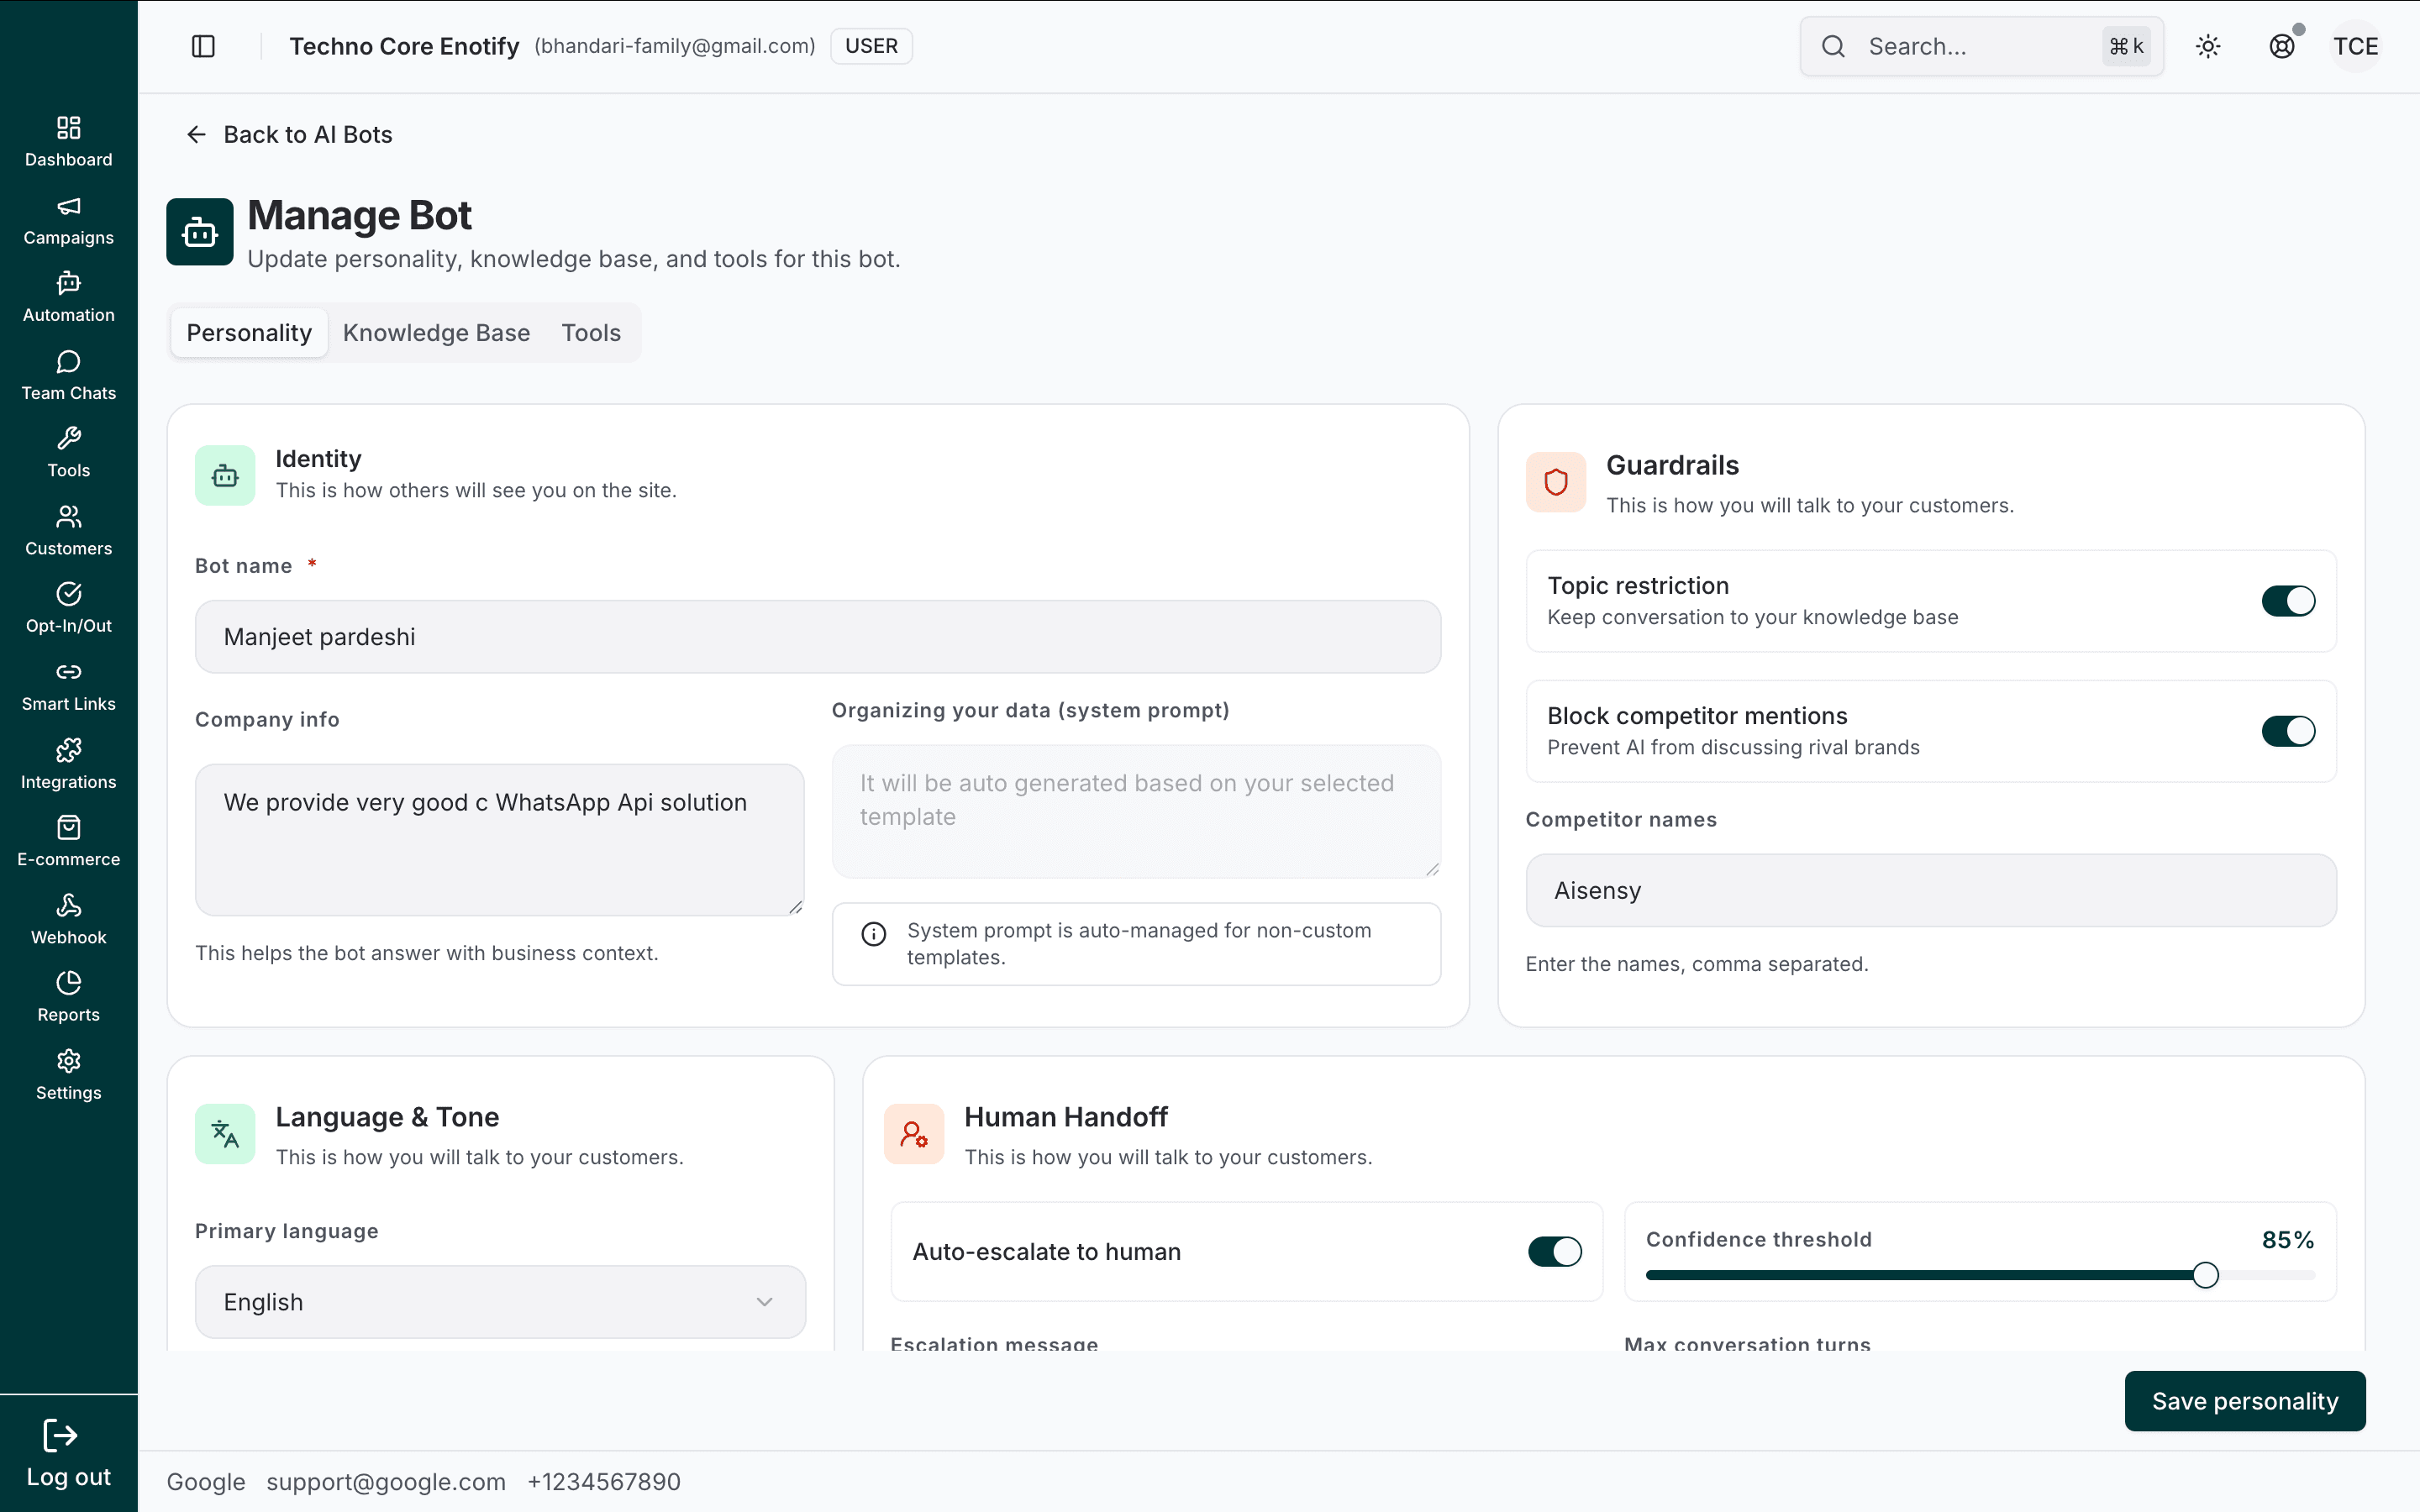This screenshot has width=2420, height=1512.
Task: Toggle Auto-escalate to human switch
Action: click(1555, 1252)
